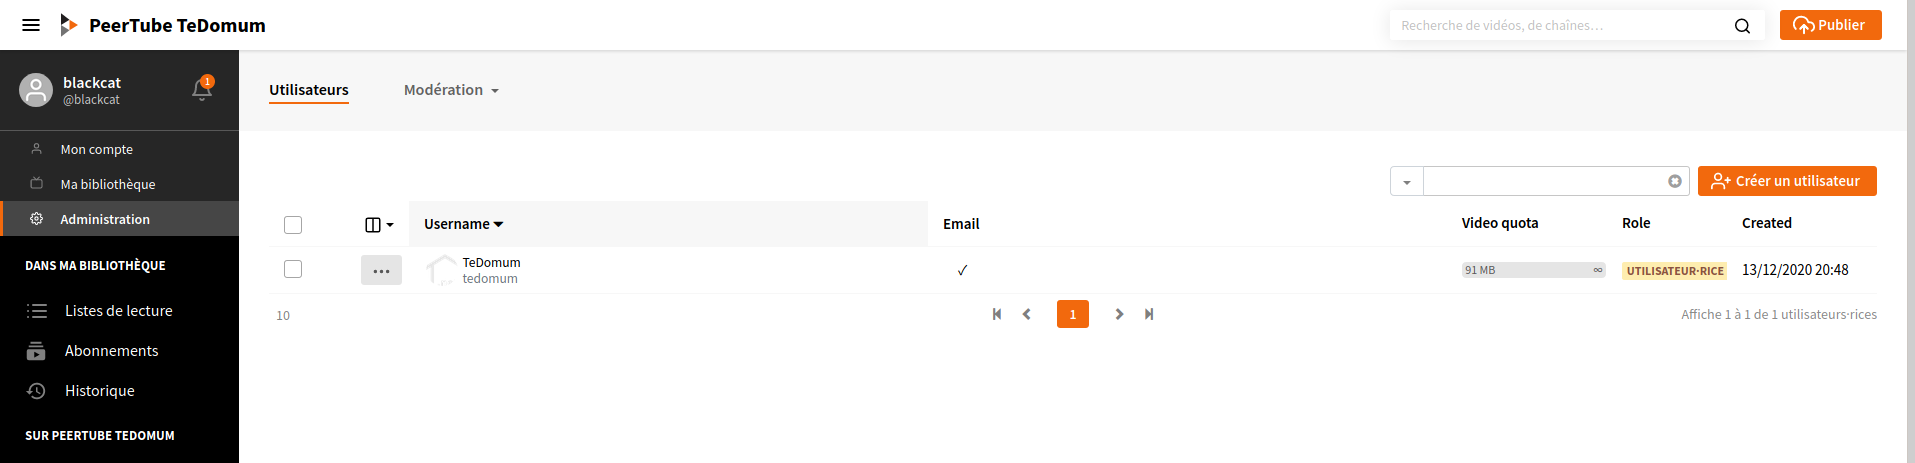Click the PeerTube logo icon

(68, 25)
